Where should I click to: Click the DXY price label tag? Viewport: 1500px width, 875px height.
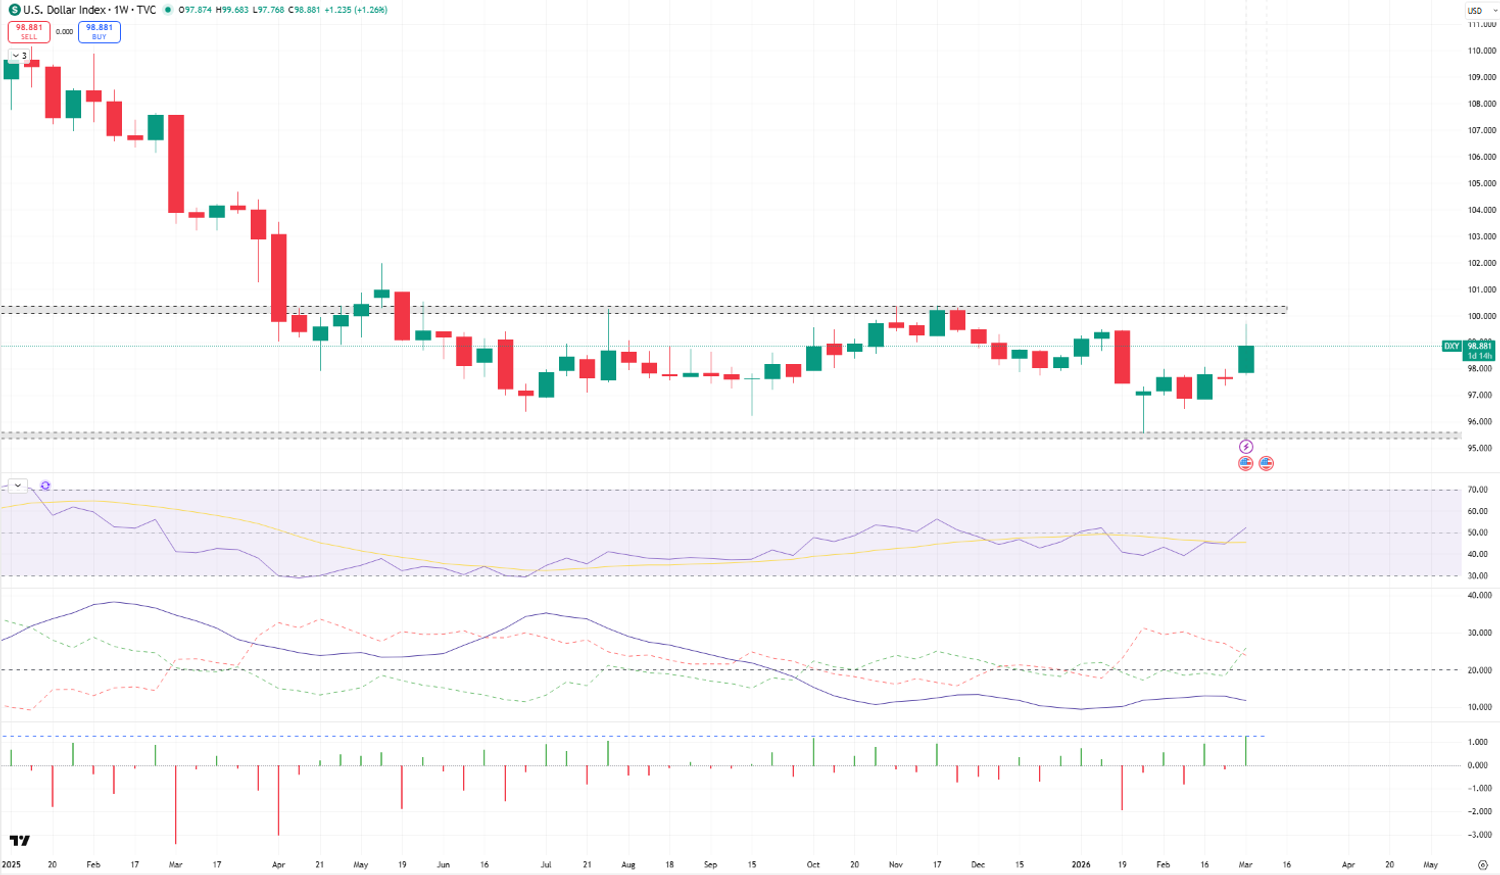click(1451, 346)
